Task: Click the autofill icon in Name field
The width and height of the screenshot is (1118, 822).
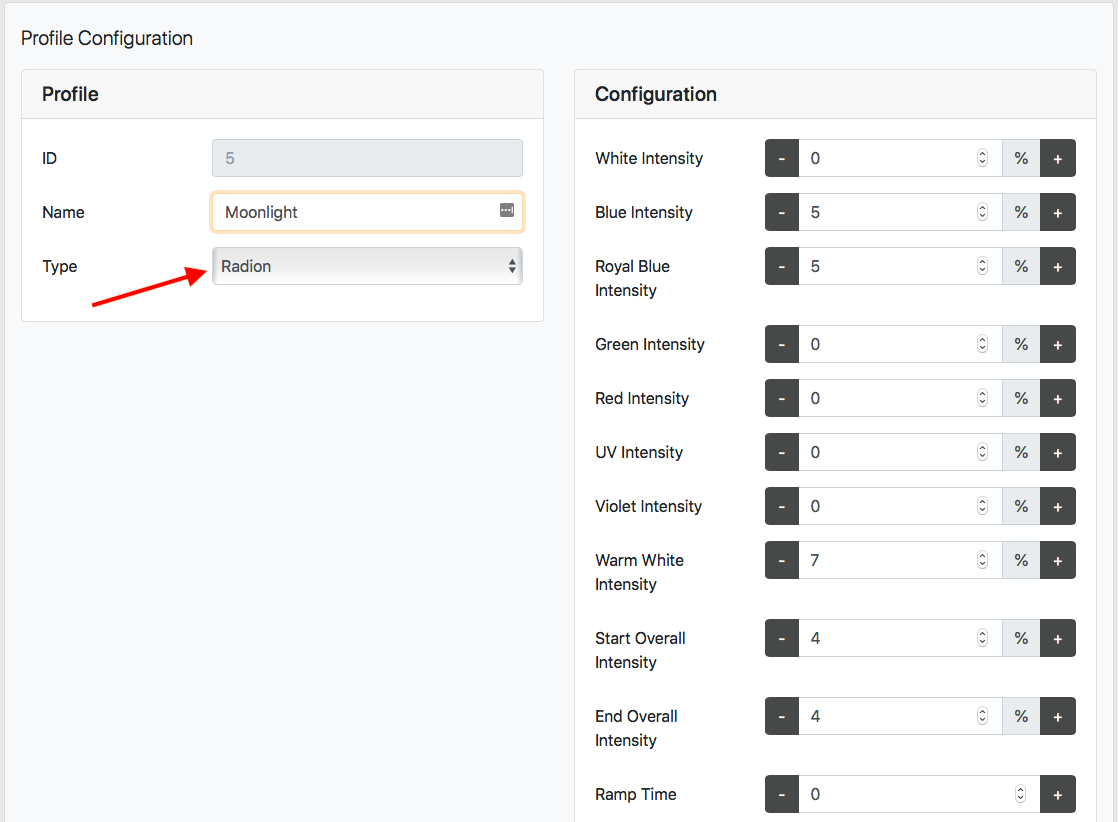Action: 507,210
